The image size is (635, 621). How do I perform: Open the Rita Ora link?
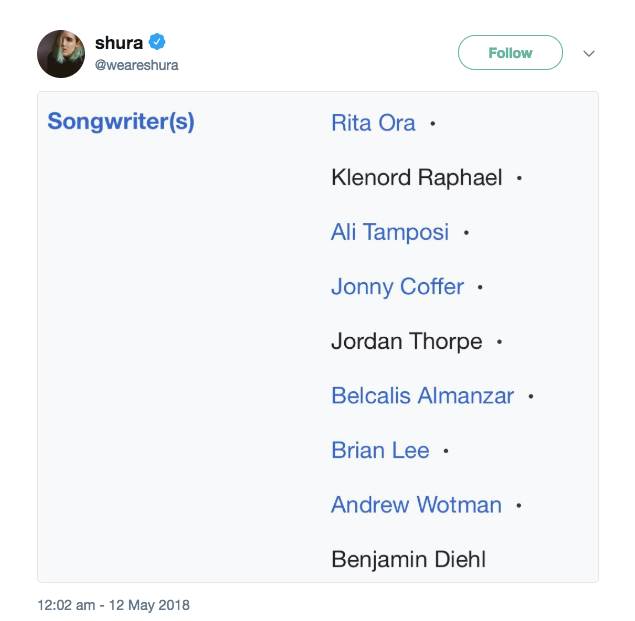(373, 123)
